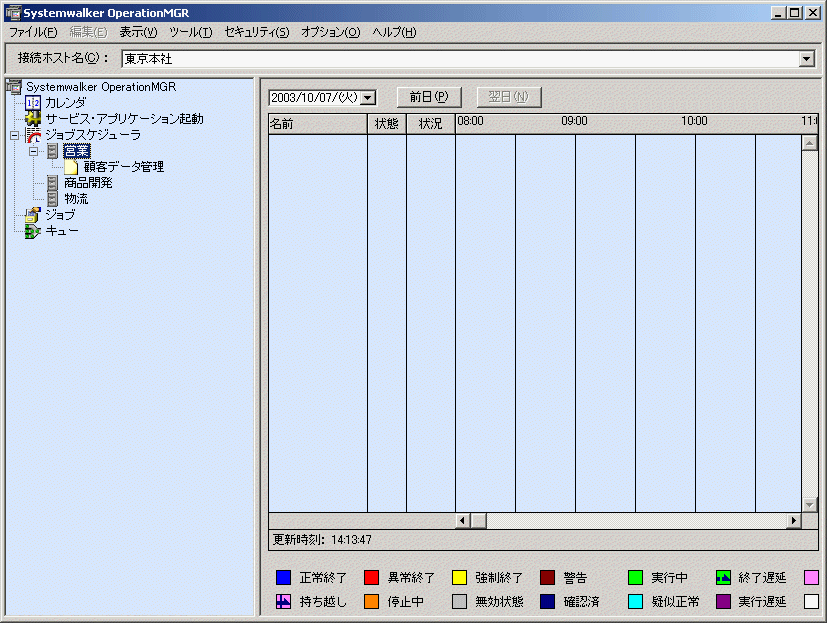This screenshot has width=827, height=623.
Task: Open the date dropdown 2003/10/07
Action: (x=369, y=98)
